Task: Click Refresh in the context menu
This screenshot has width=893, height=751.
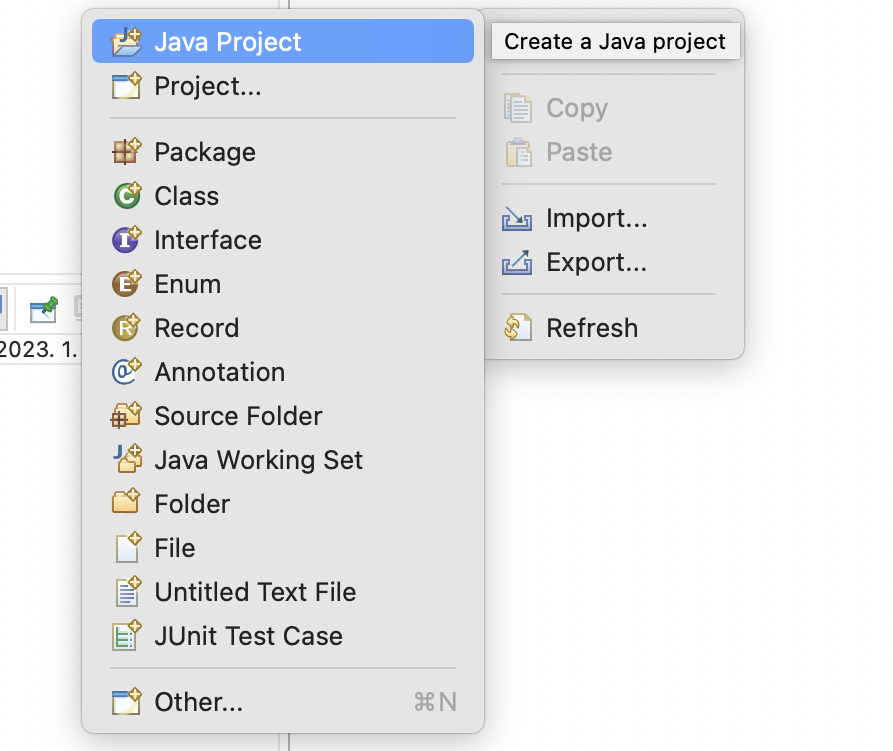Action: point(592,328)
